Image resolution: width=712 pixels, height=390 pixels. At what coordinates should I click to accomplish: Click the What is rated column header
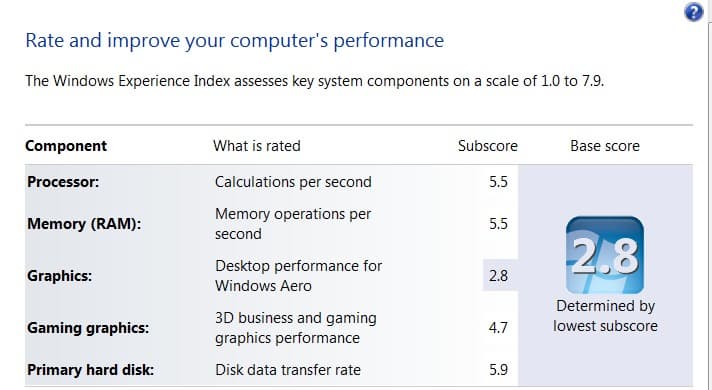(x=257, y=146)
